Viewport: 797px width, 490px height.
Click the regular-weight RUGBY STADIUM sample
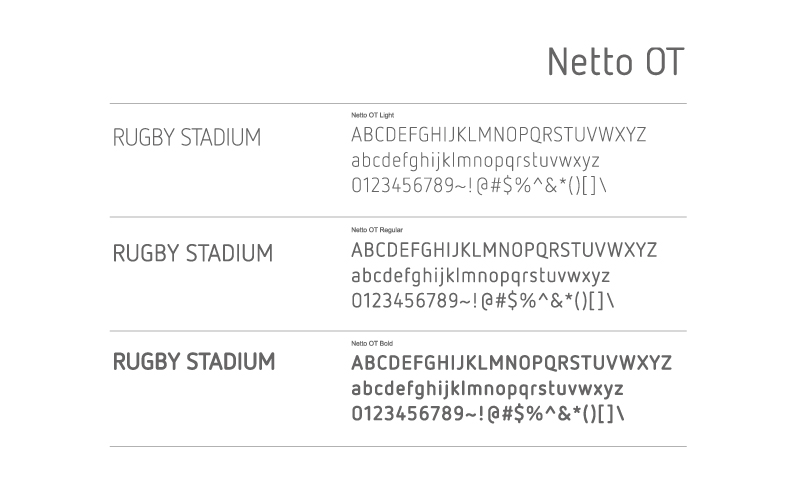coord(193,253)
